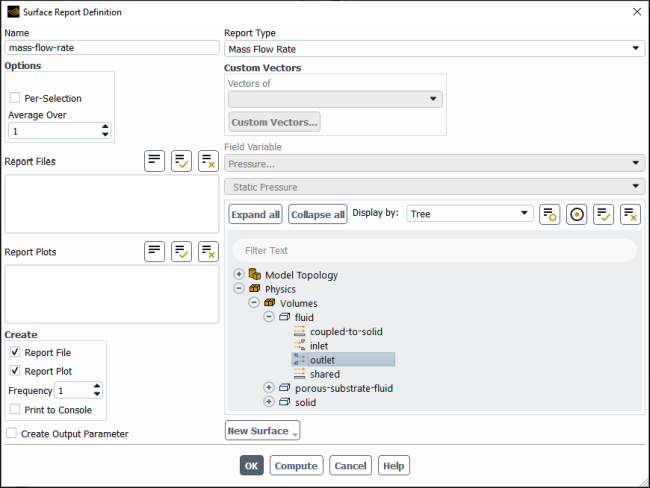Viewport: 650px width, 488px height.
Task: Enable Print to Console
Action: coord(15,409)
